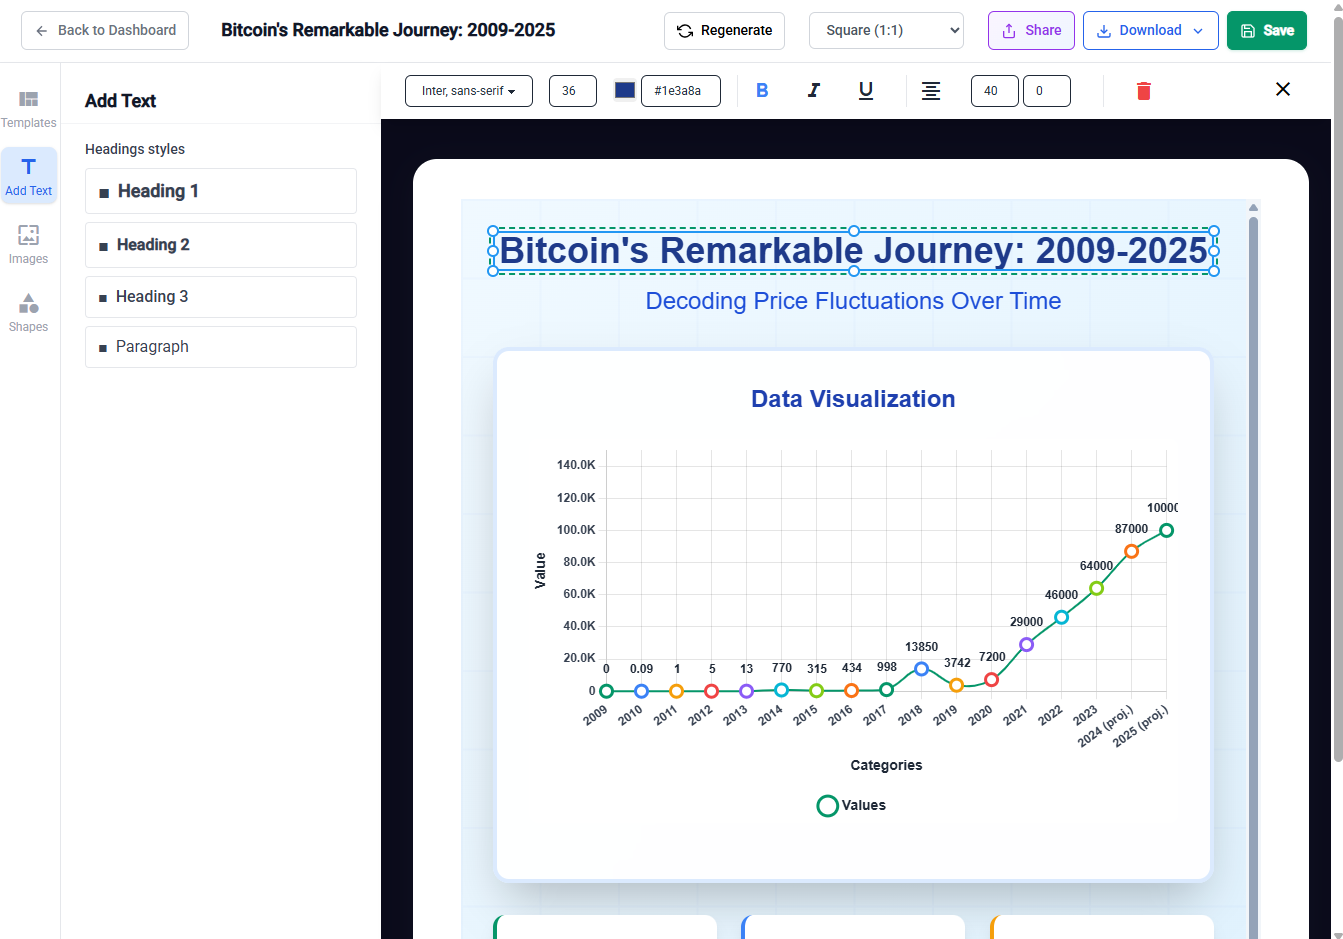Open the Templates sidebar panel
Image resolution: width=1343 pixels, height=939 pixels.
click(x=28, y=109)
